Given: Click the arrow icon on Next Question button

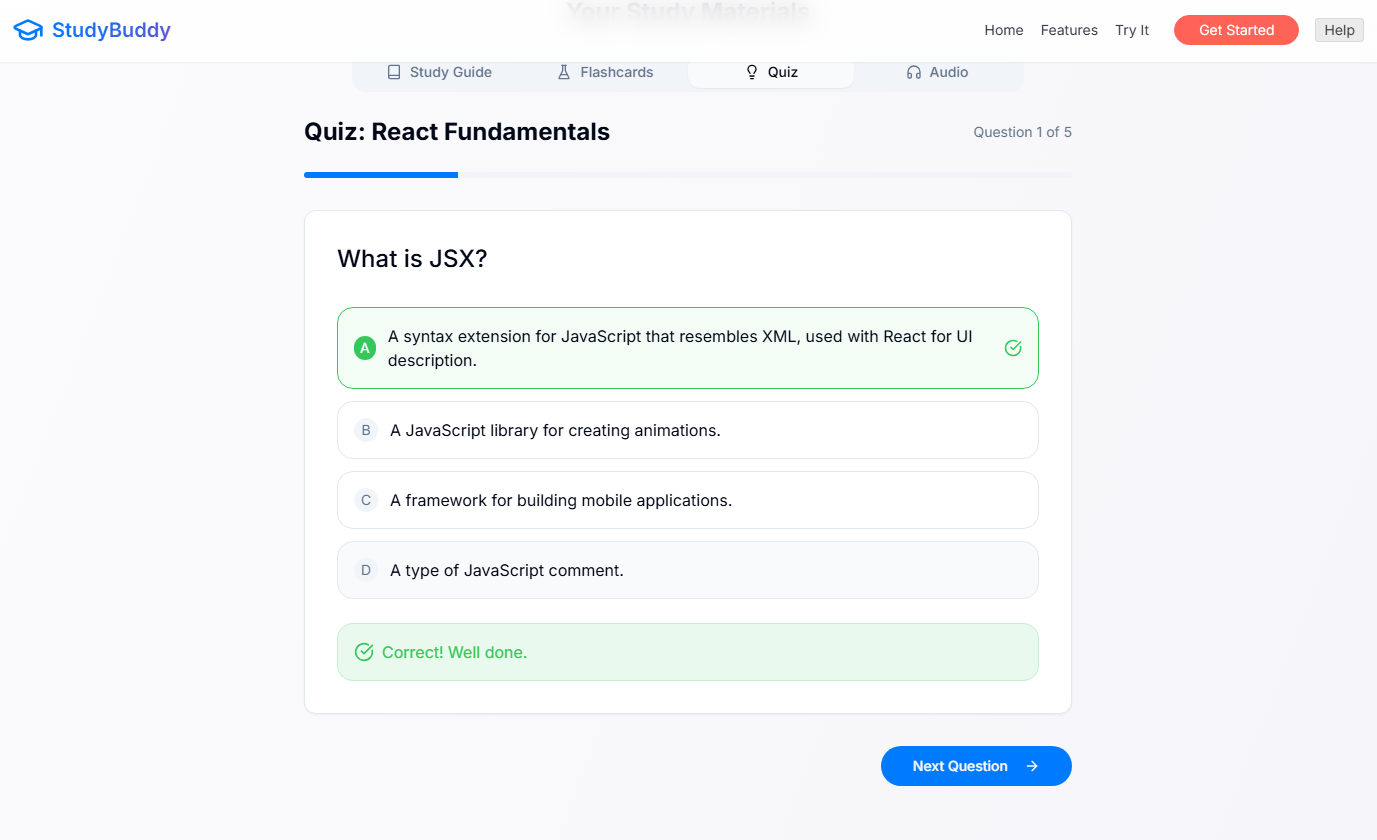Looking at the screenshot, I should (x=1032, y=766).
